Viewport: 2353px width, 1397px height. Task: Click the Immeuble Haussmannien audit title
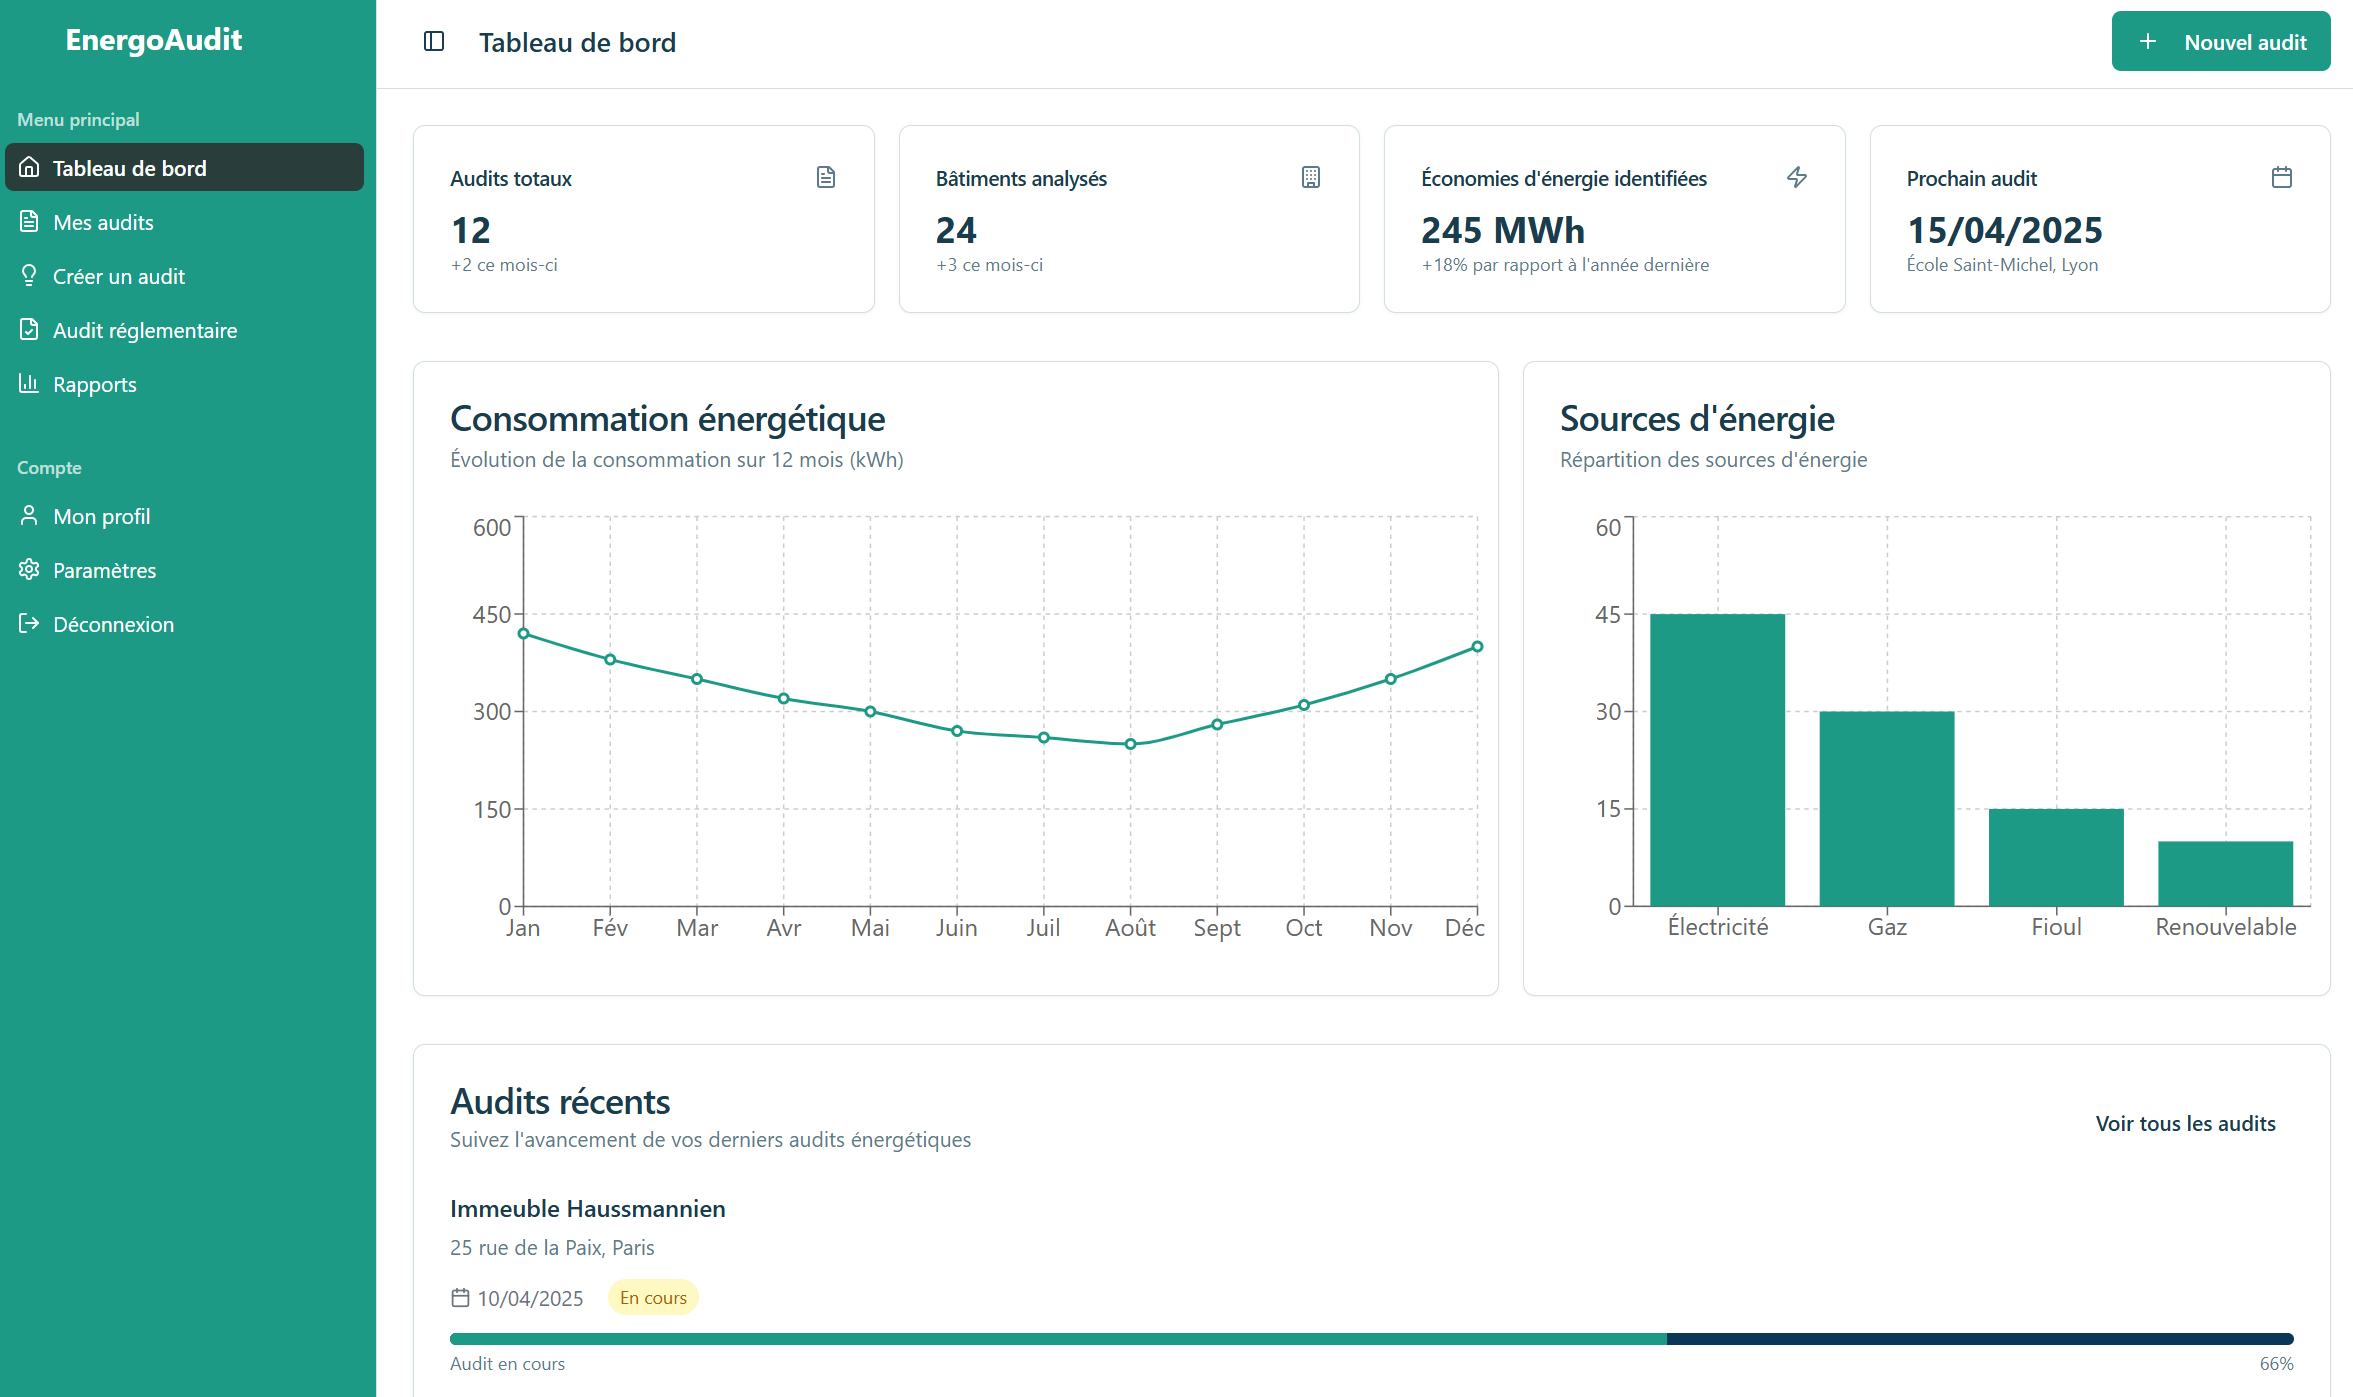(x=588, y=1208)
